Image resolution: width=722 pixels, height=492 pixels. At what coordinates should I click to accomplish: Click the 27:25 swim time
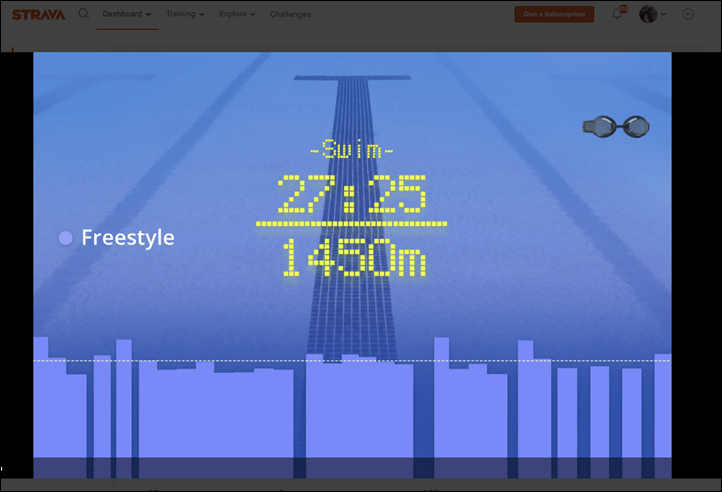tap(352, 194)
